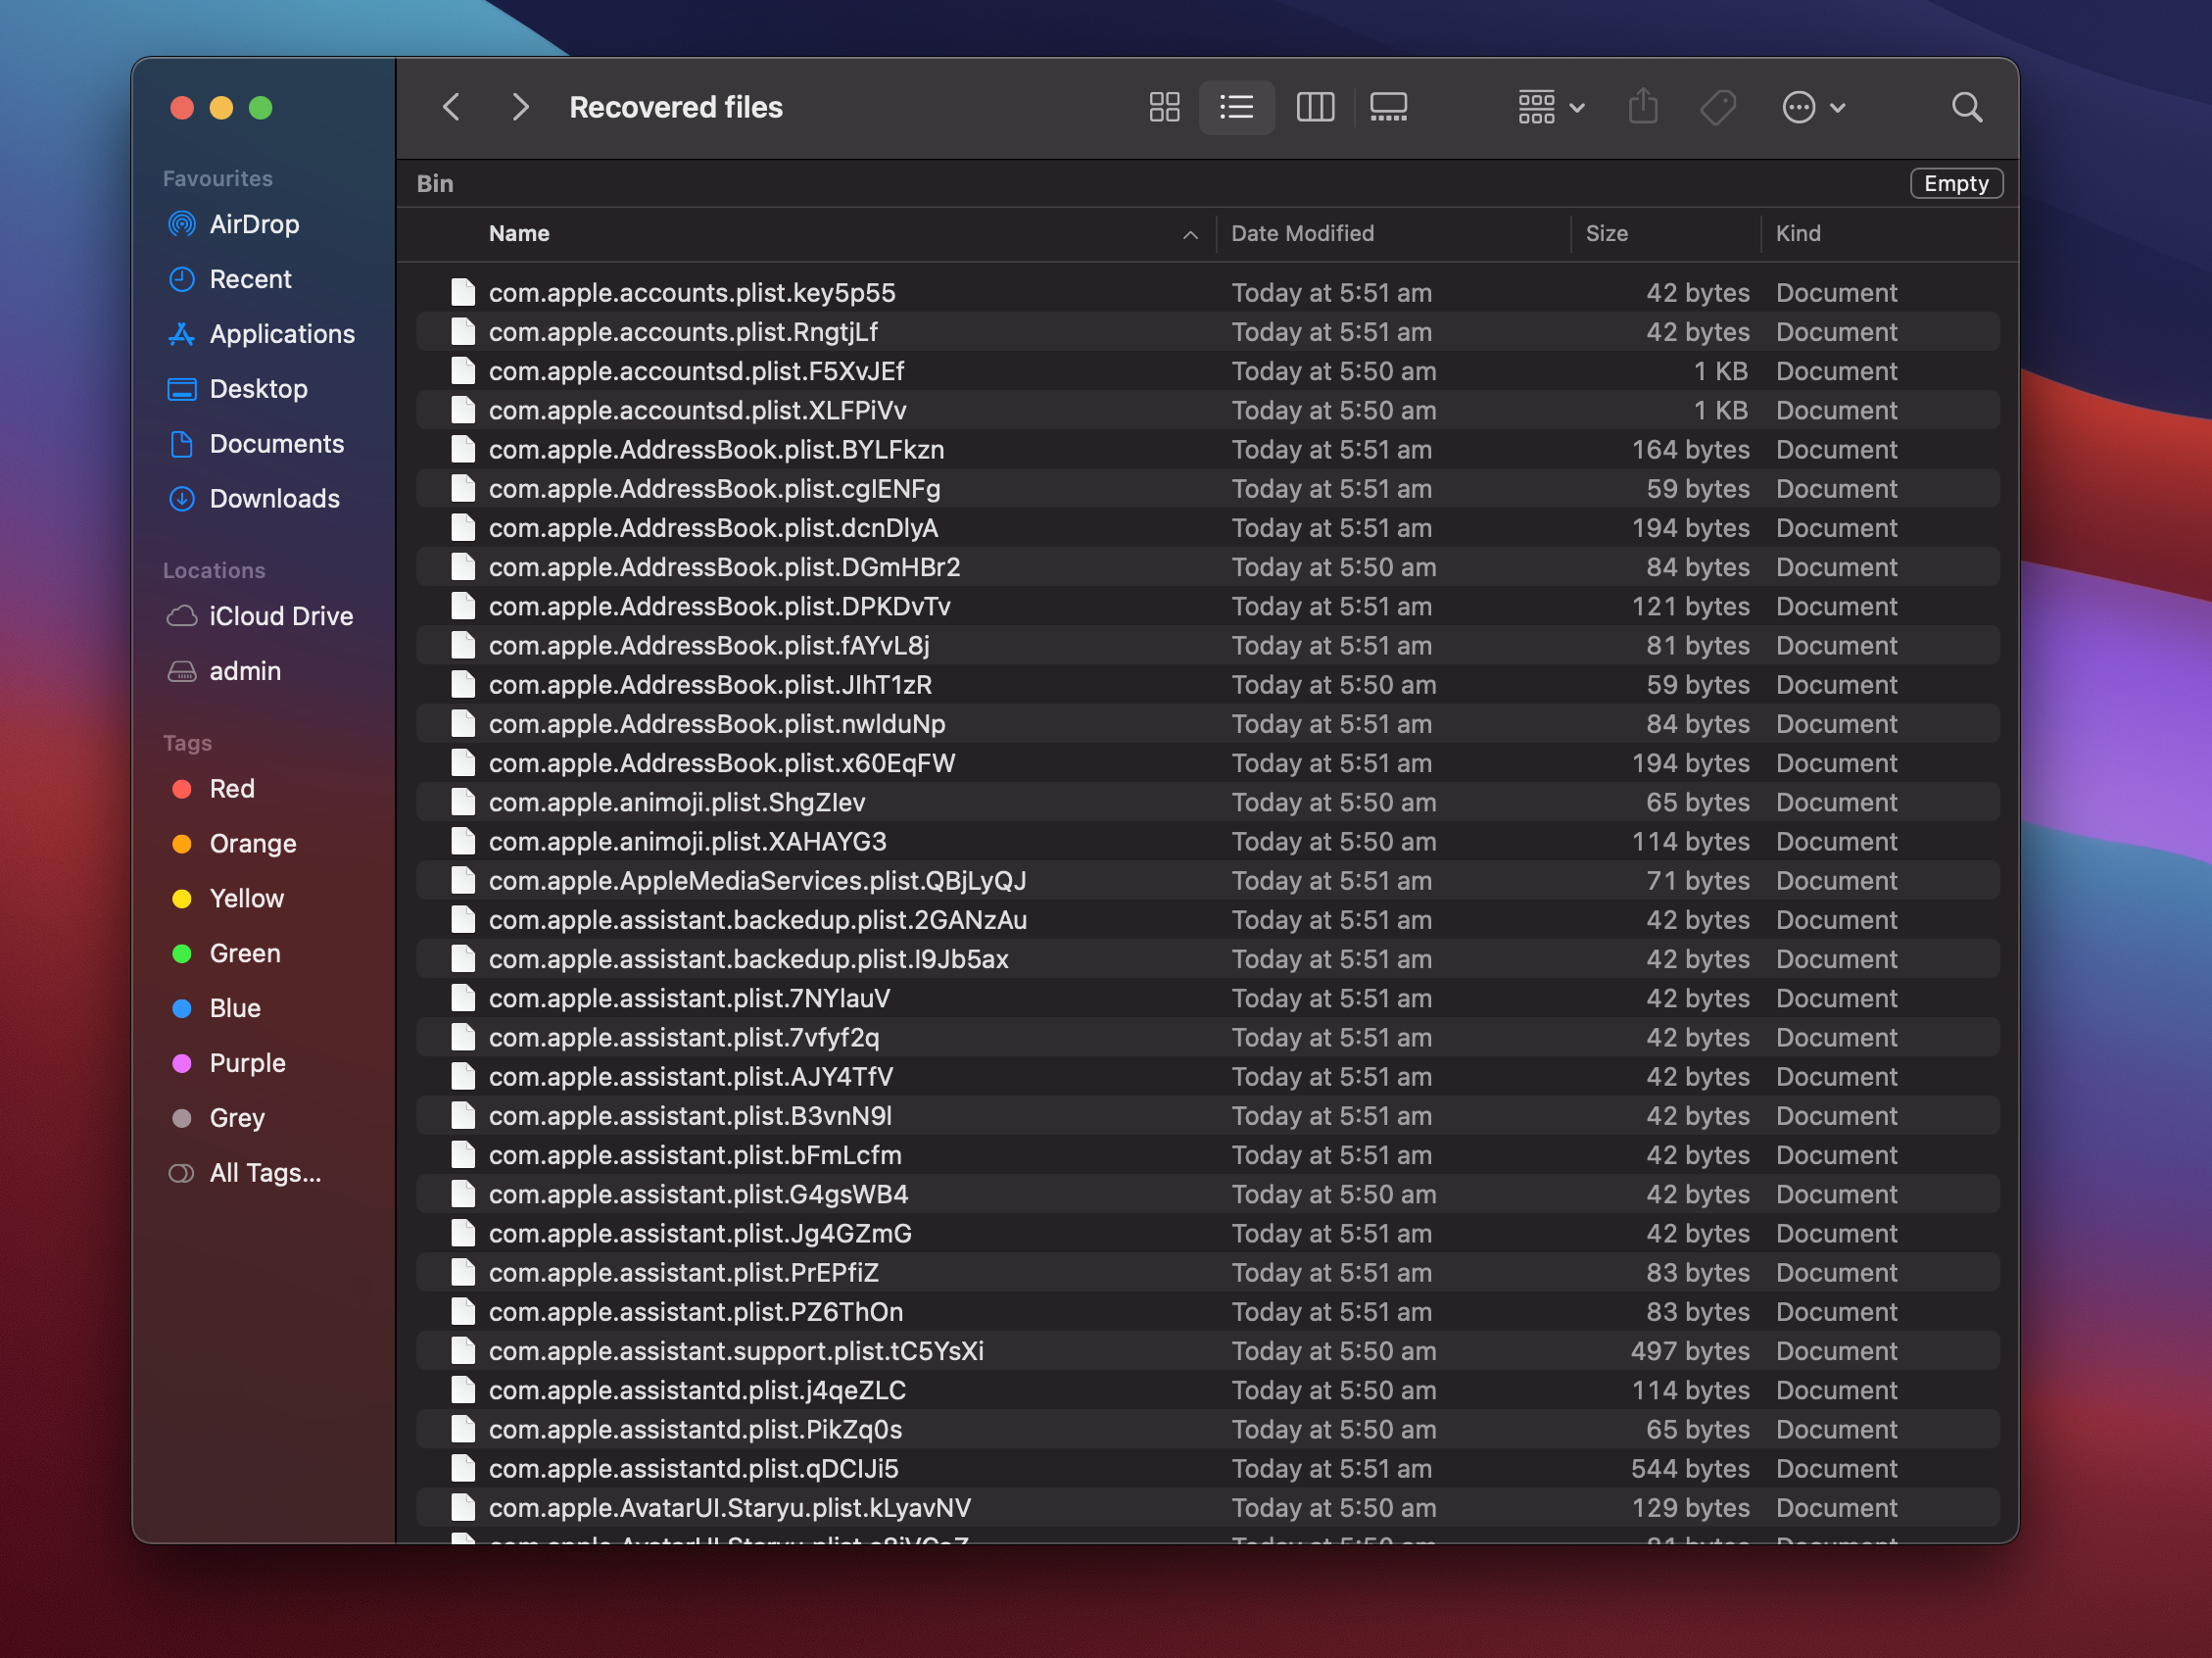2212x1658 pixels.
Task: Go back with the left chevron button
Action: [452, 107]
